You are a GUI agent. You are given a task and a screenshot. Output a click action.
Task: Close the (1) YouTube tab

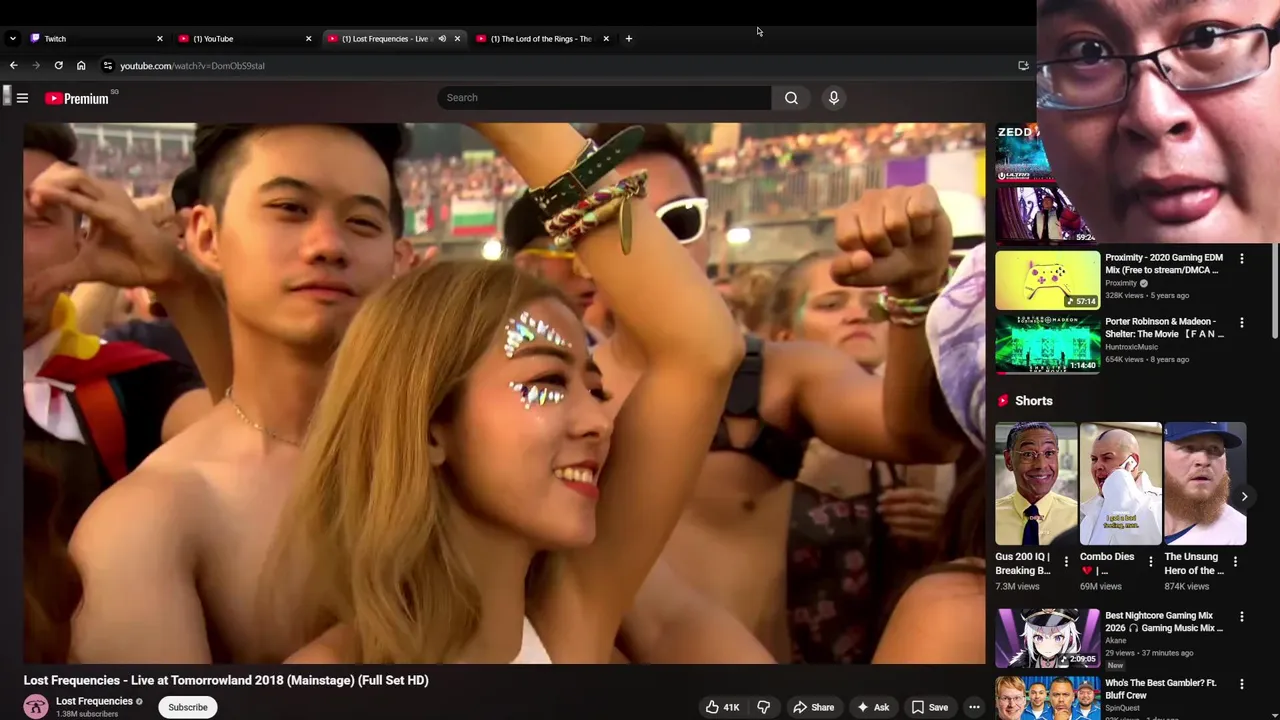(x=308, y=39)
